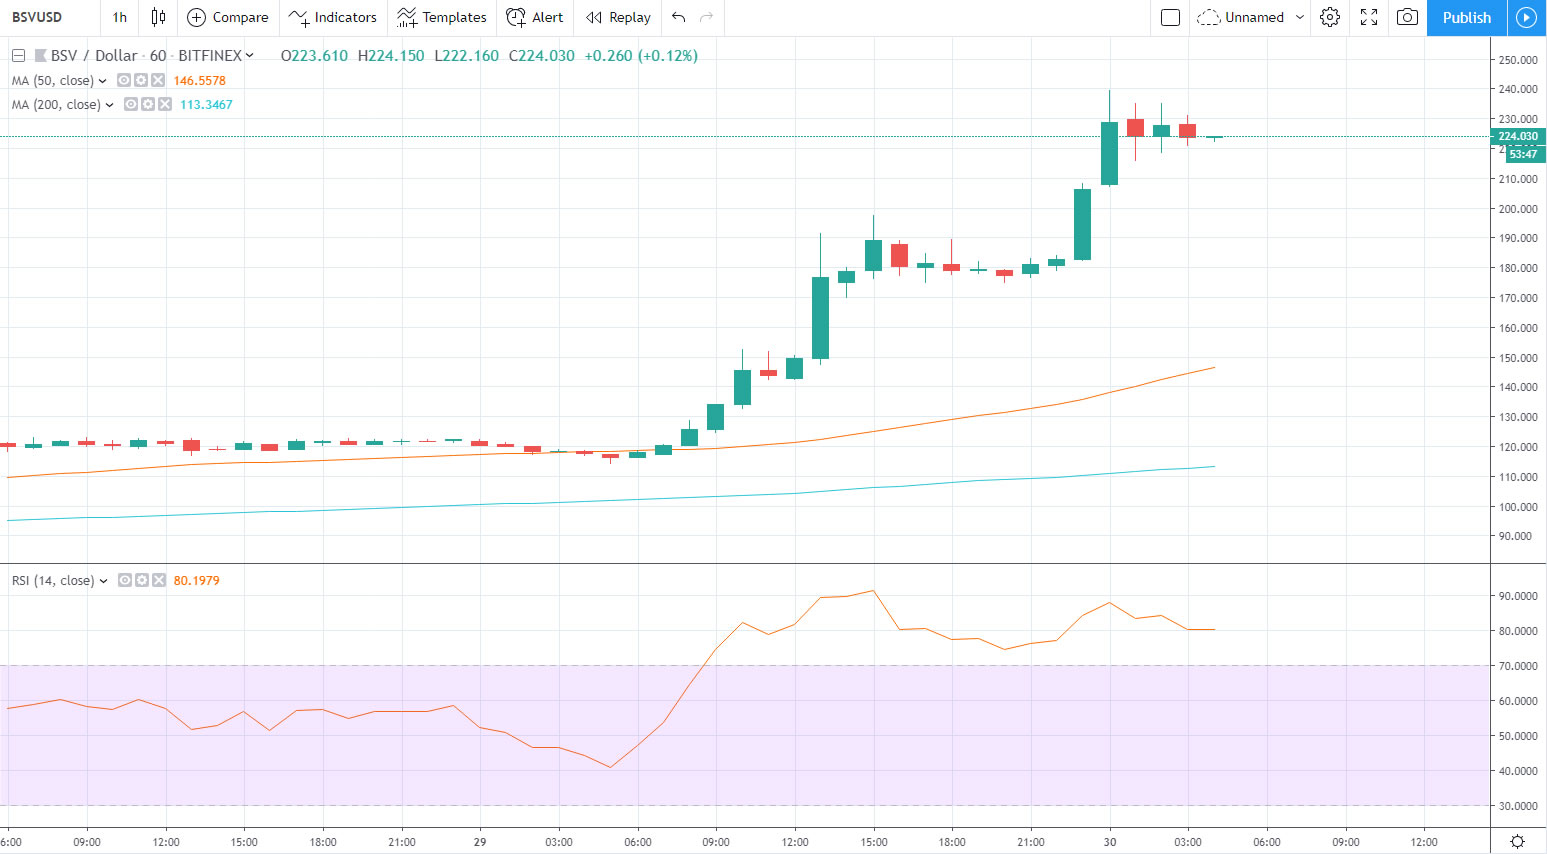Open the Indicators menu
This screenshot has height=854, width=1547.
[x=333, y=17]
